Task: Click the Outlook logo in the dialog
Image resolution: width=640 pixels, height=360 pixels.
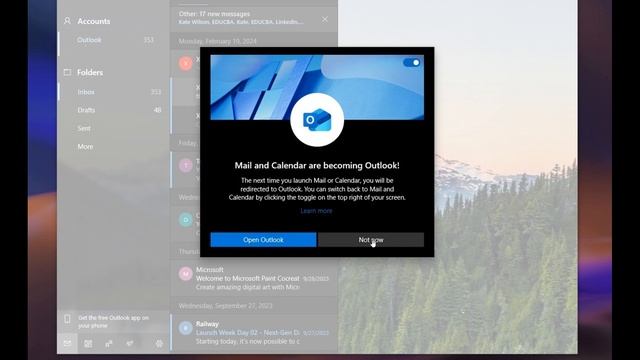Action: (x=317, y=120)
